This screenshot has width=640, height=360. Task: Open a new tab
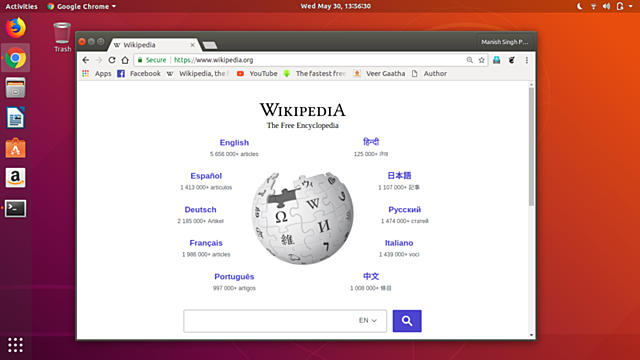(x=210, y=45)
